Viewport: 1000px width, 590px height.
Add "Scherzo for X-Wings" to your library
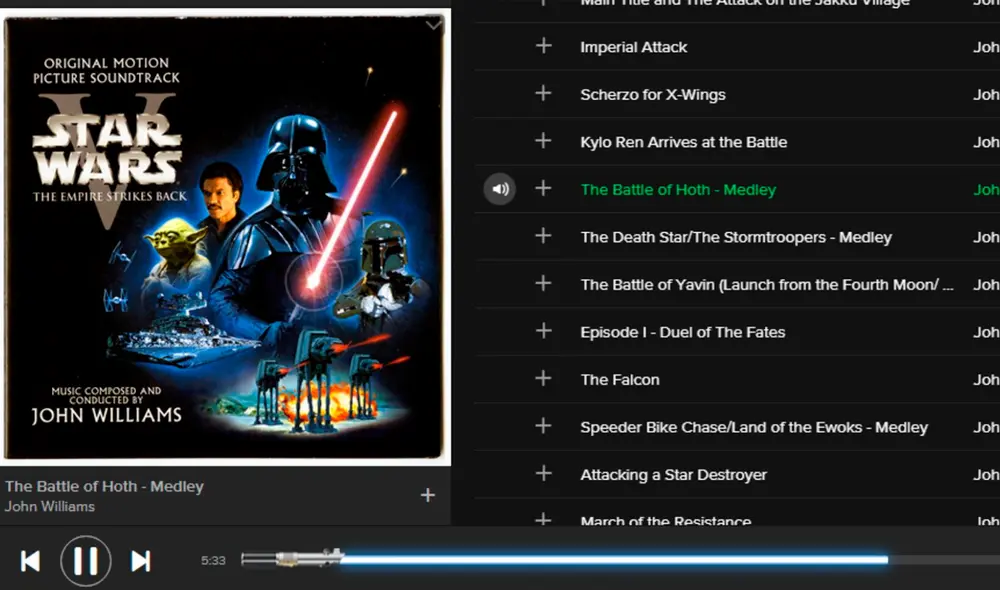(543, 94)
